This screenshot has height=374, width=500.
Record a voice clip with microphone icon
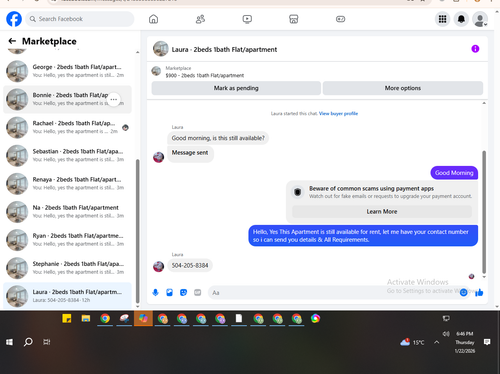[x=155, y=293]
